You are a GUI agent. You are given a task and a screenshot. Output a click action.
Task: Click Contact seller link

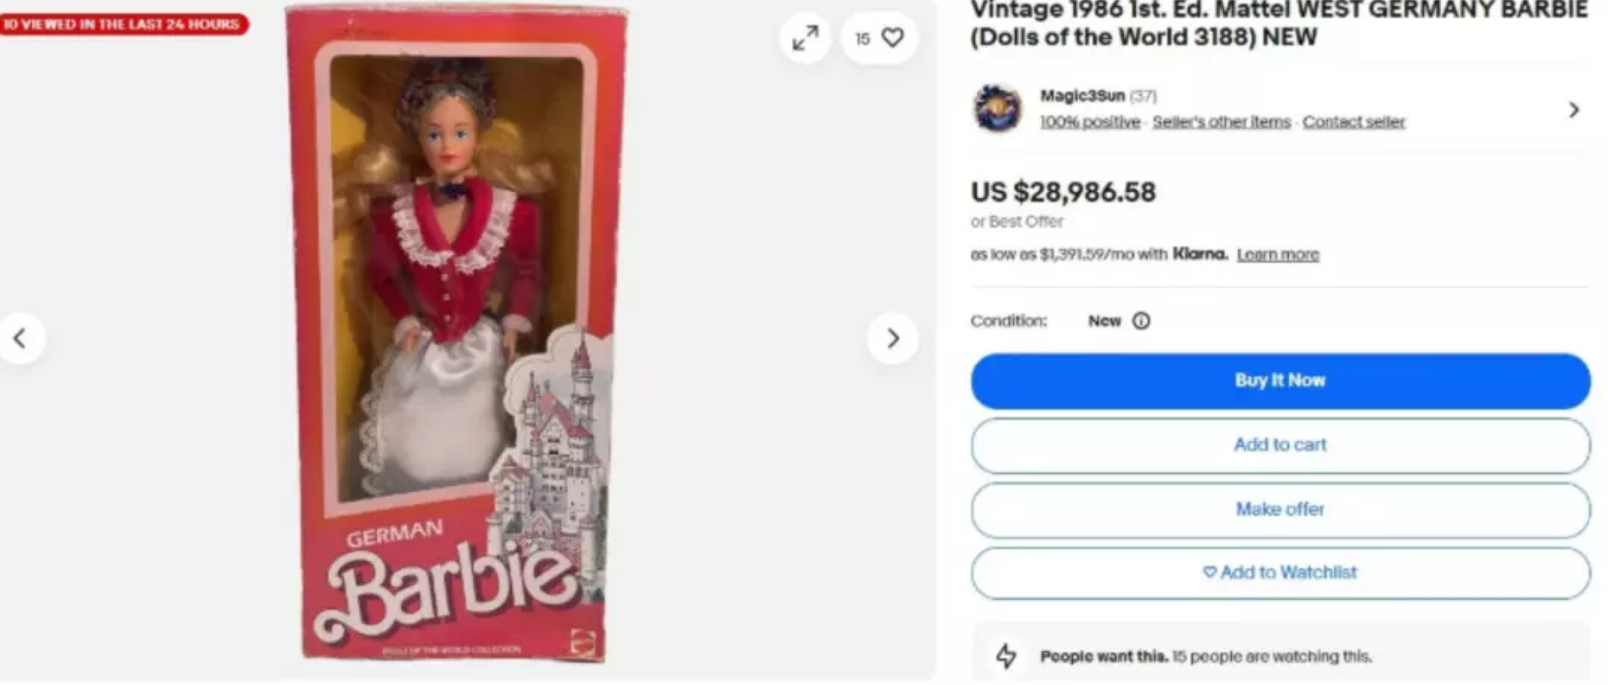[x=1353, y=122]
